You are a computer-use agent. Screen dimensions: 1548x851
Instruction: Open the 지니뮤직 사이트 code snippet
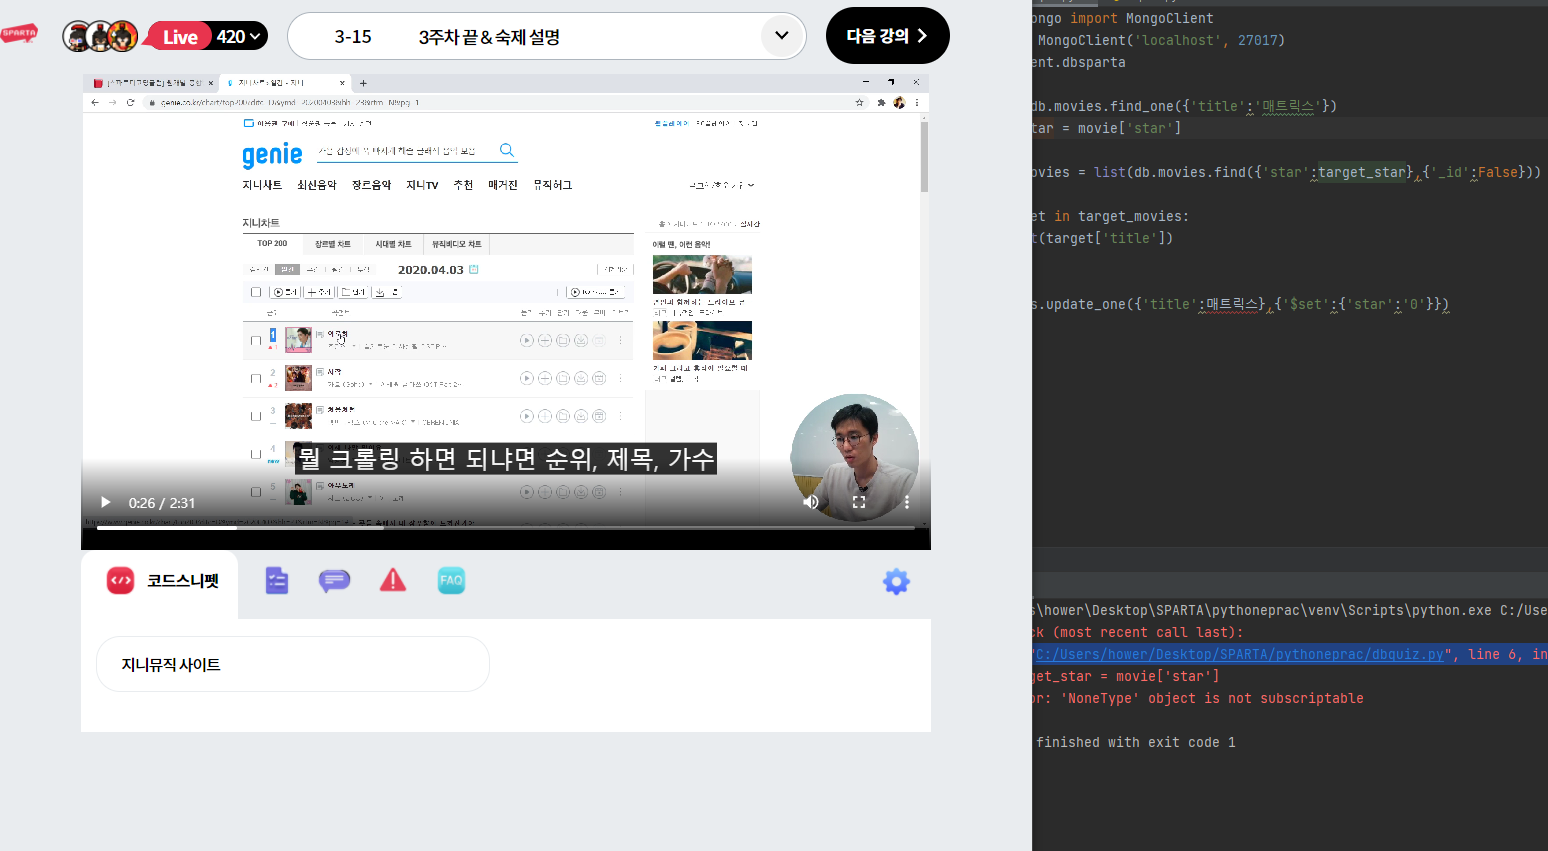pyautogui.click(x=293, y=664)
